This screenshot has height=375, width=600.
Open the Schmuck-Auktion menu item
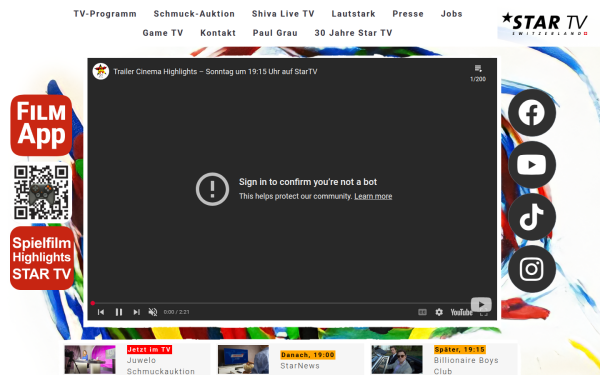tap(194, 14)
